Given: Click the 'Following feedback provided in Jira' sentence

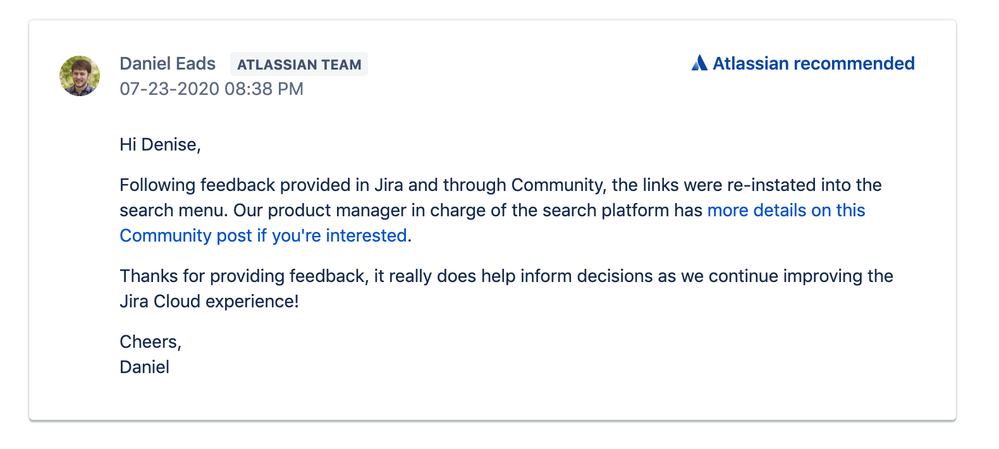Looking at the screenshot, I should pyautogui.click(x=262, y=185).
